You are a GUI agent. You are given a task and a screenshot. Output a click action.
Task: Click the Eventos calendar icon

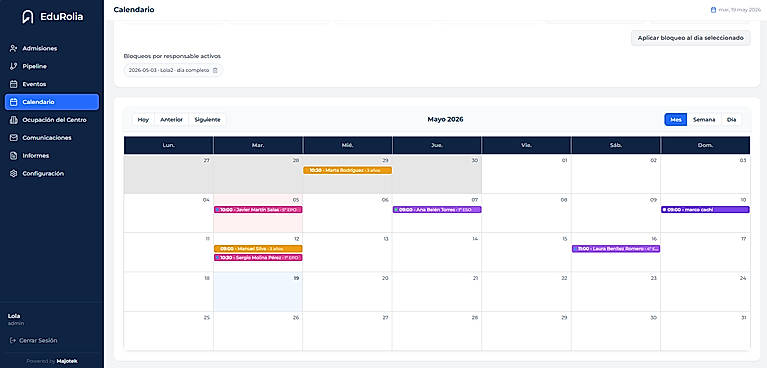click(x=14, y=84)
